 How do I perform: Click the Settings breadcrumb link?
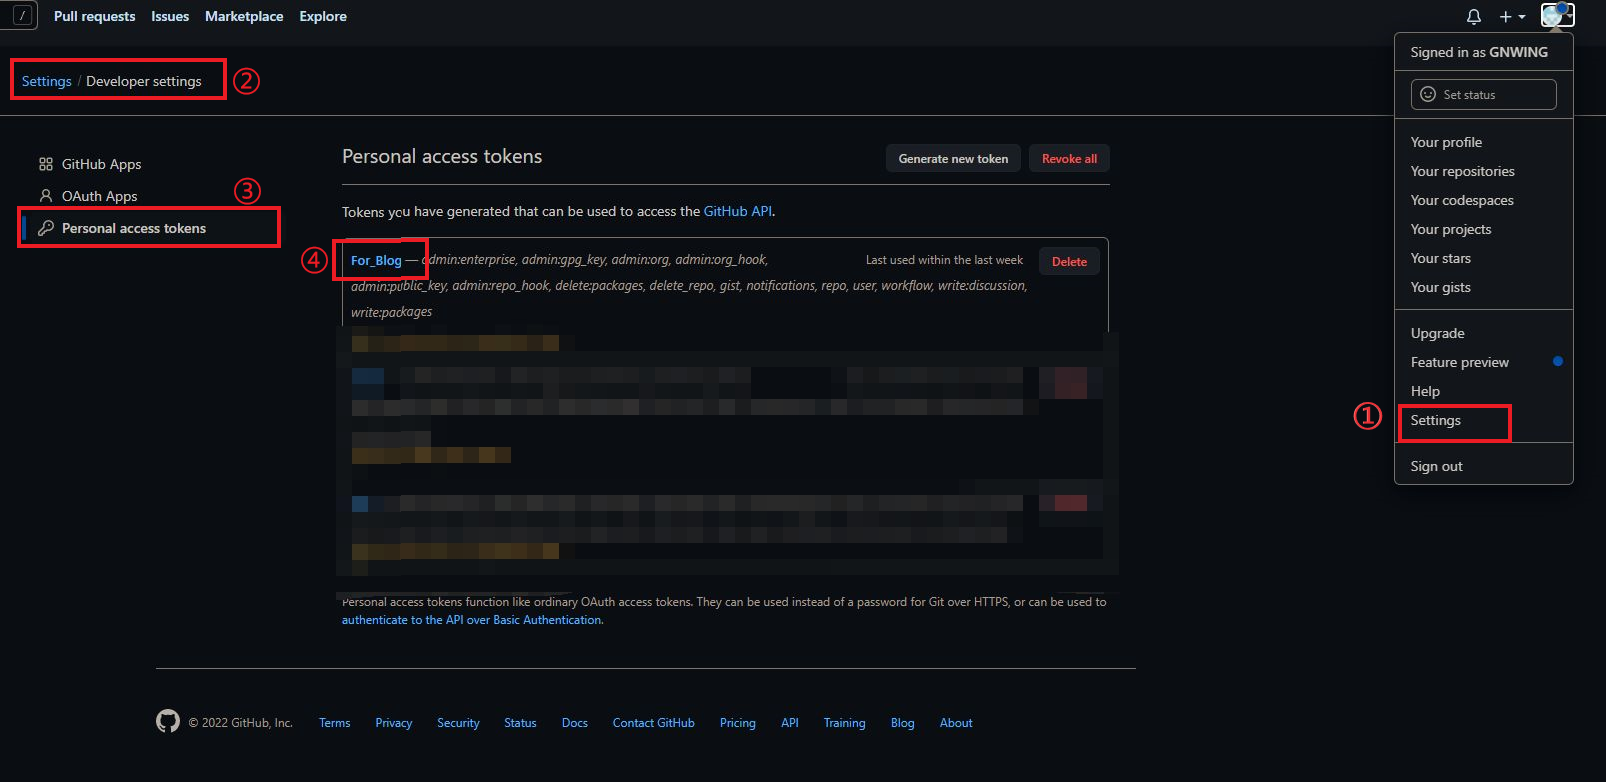[47, 81]
